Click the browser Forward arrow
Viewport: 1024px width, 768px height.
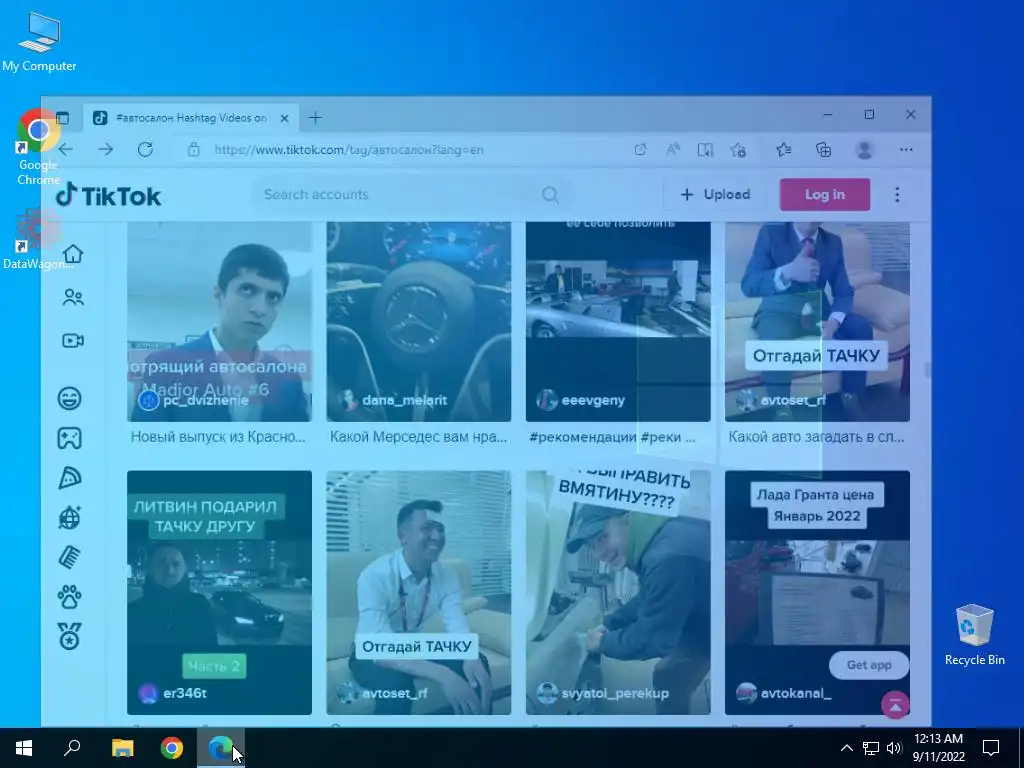click(x=106, y=150)
